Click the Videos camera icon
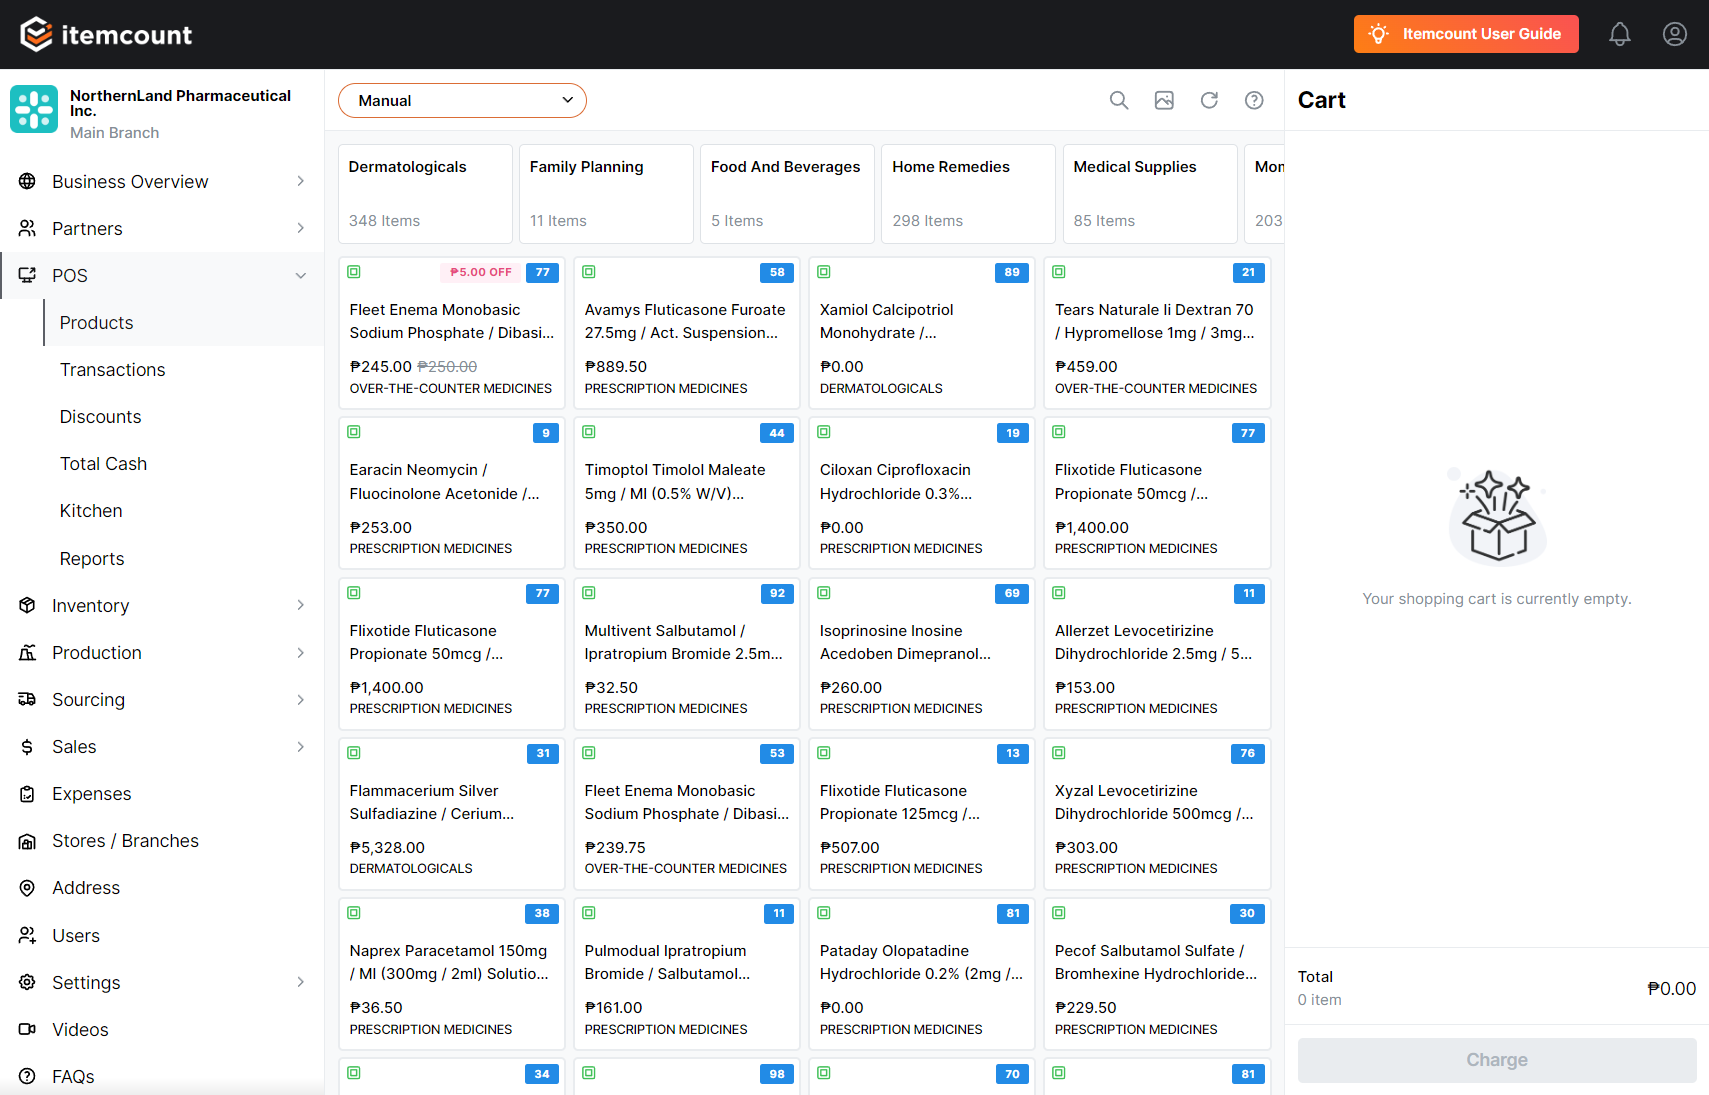This screenshot has height=1095, width=1709. [28, 1030]
